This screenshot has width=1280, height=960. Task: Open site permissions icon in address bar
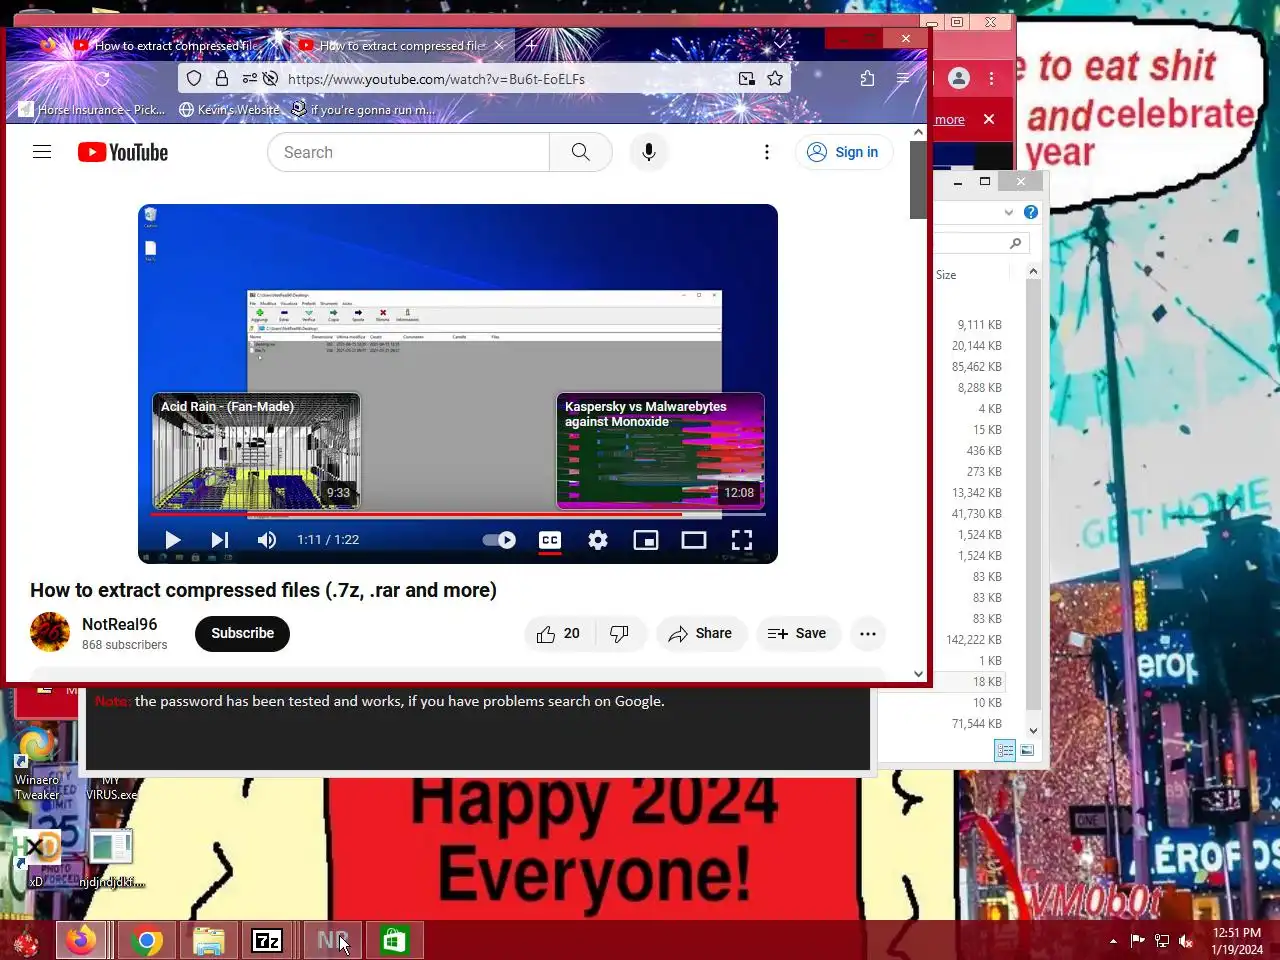point(249,78)
